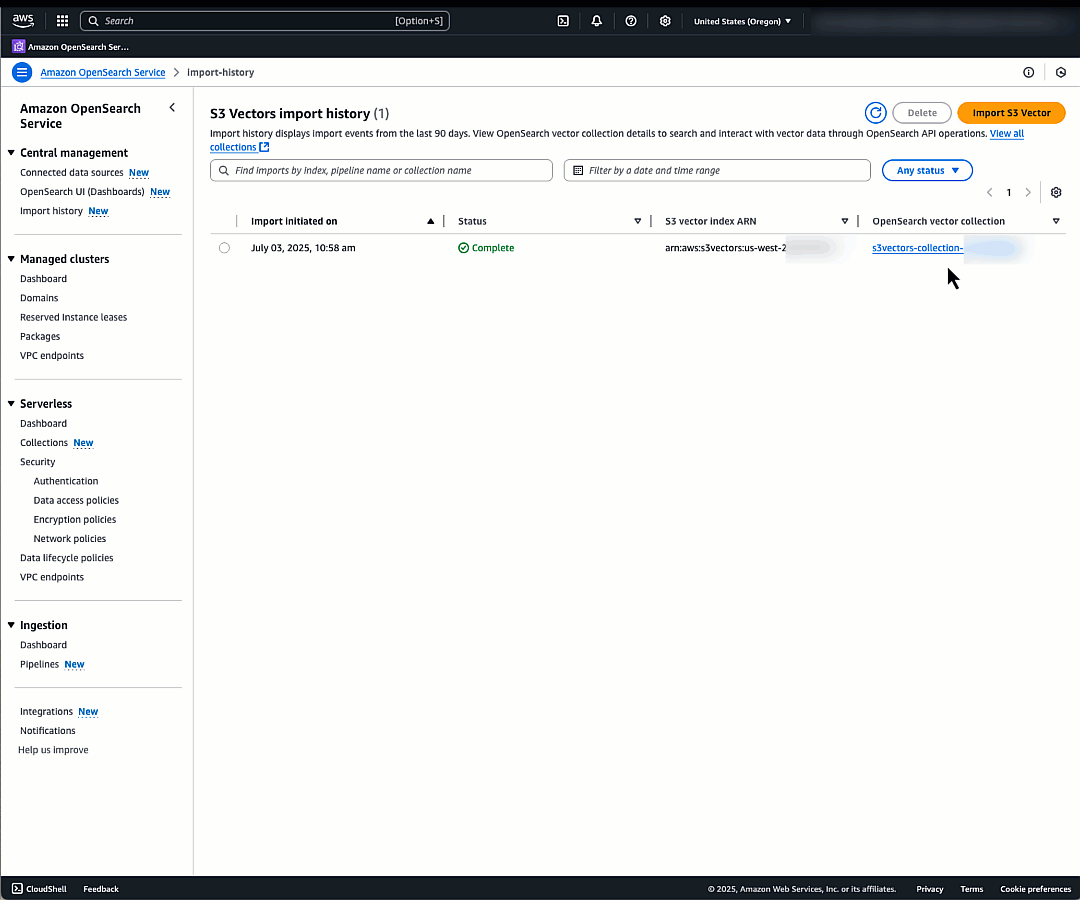1080x900 pixels.
Task: Open the help question mark icon
Action: (630, 21)
